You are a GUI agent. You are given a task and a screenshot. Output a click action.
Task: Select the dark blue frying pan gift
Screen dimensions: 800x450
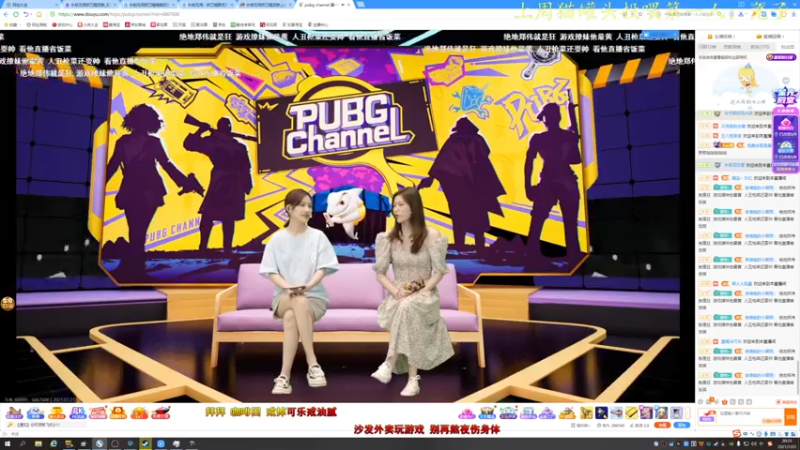[x=602, y=412]
